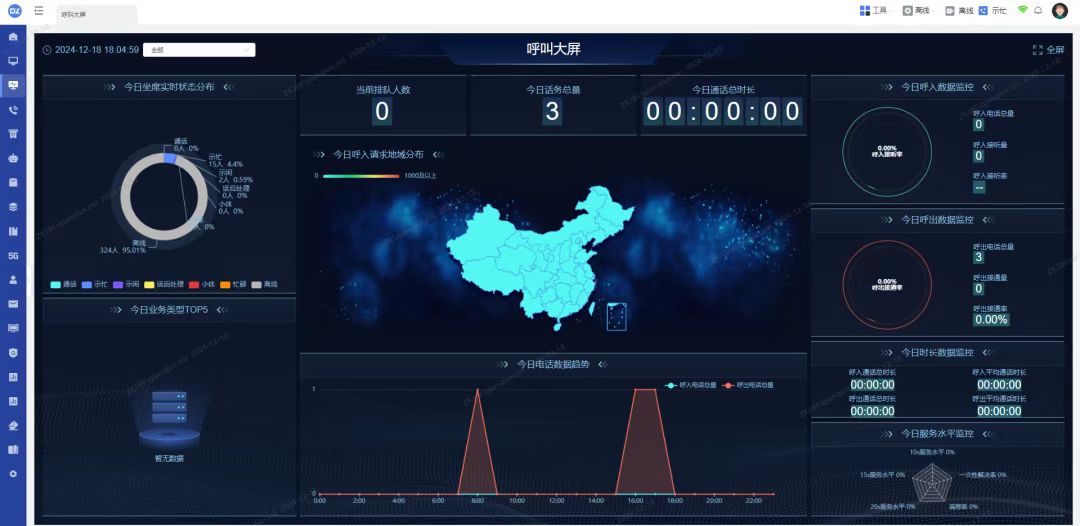
Task: Click the 今日业务类型TOP5 panel header
Action: click(x=169, y=310)
